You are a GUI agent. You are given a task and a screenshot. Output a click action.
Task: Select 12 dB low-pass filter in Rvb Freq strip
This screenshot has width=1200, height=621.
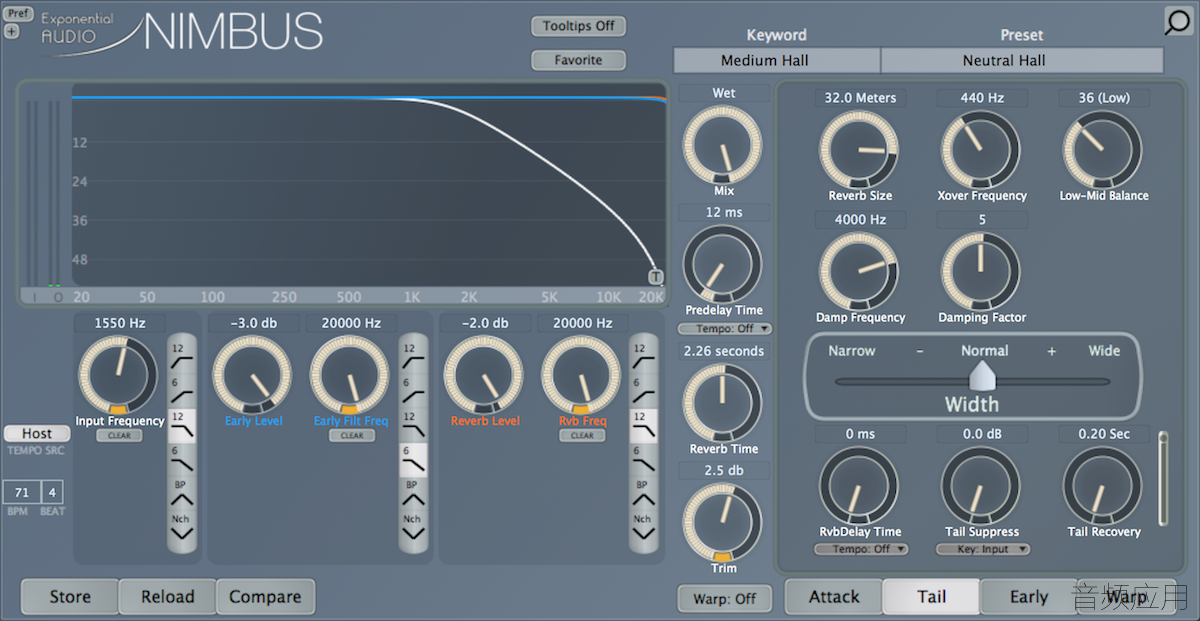[x=643, y=425]
